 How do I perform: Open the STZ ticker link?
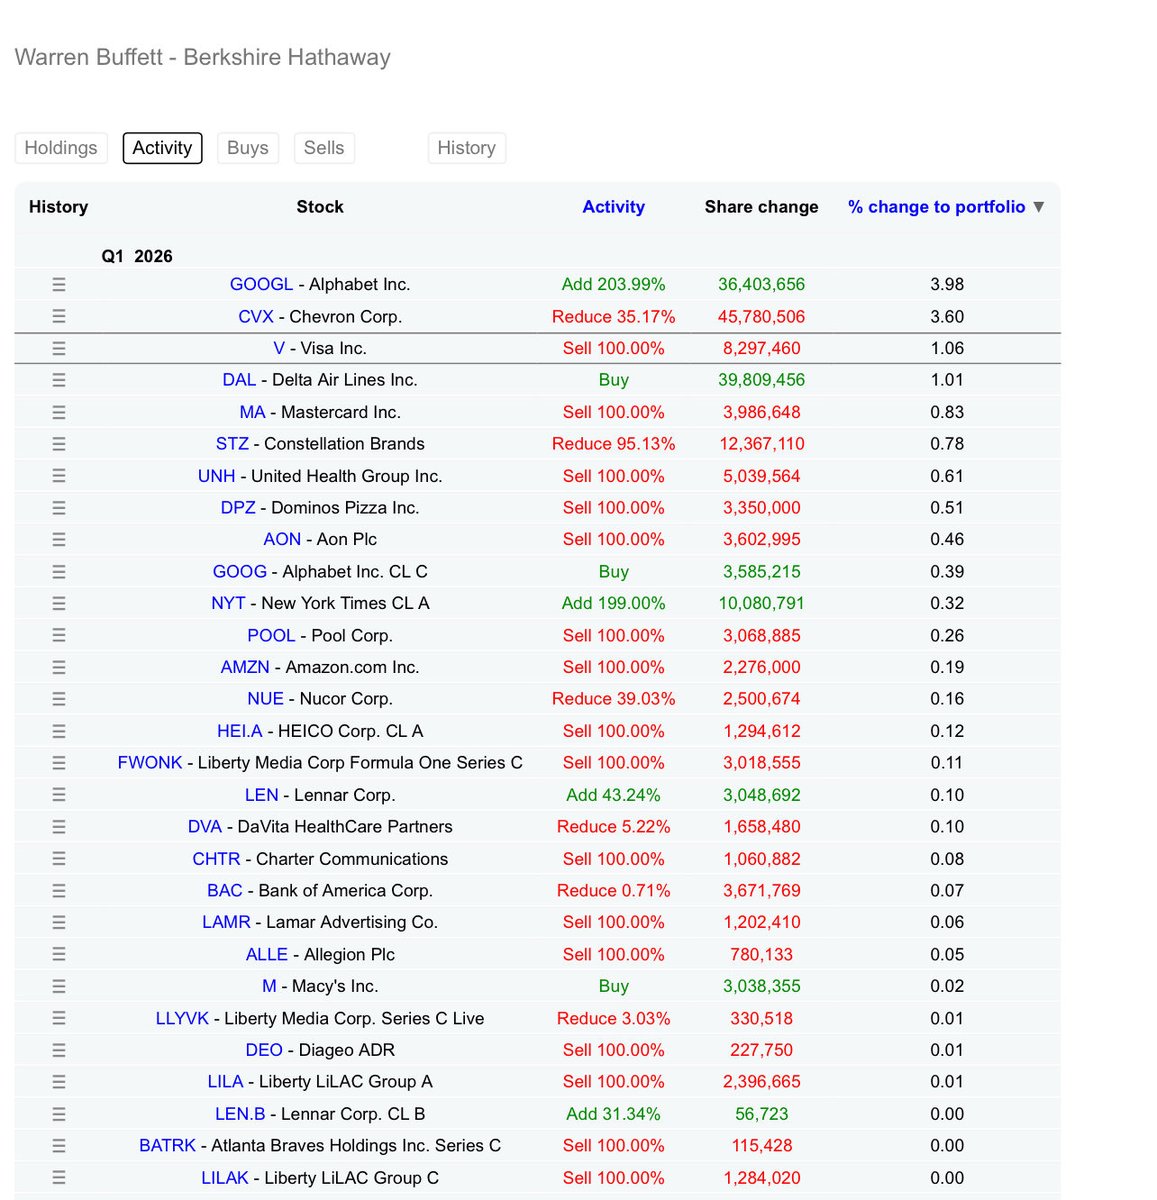tap(232, 444)
